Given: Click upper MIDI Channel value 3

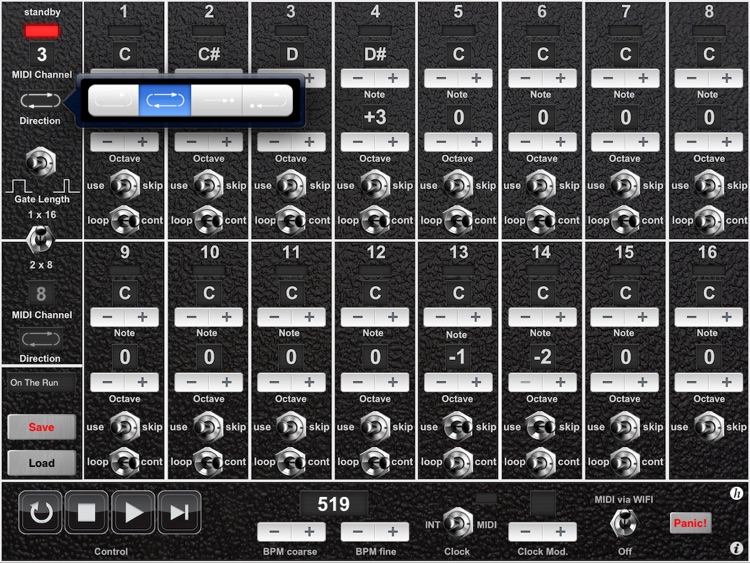Looking at the screenshot, I should point(42,54).
